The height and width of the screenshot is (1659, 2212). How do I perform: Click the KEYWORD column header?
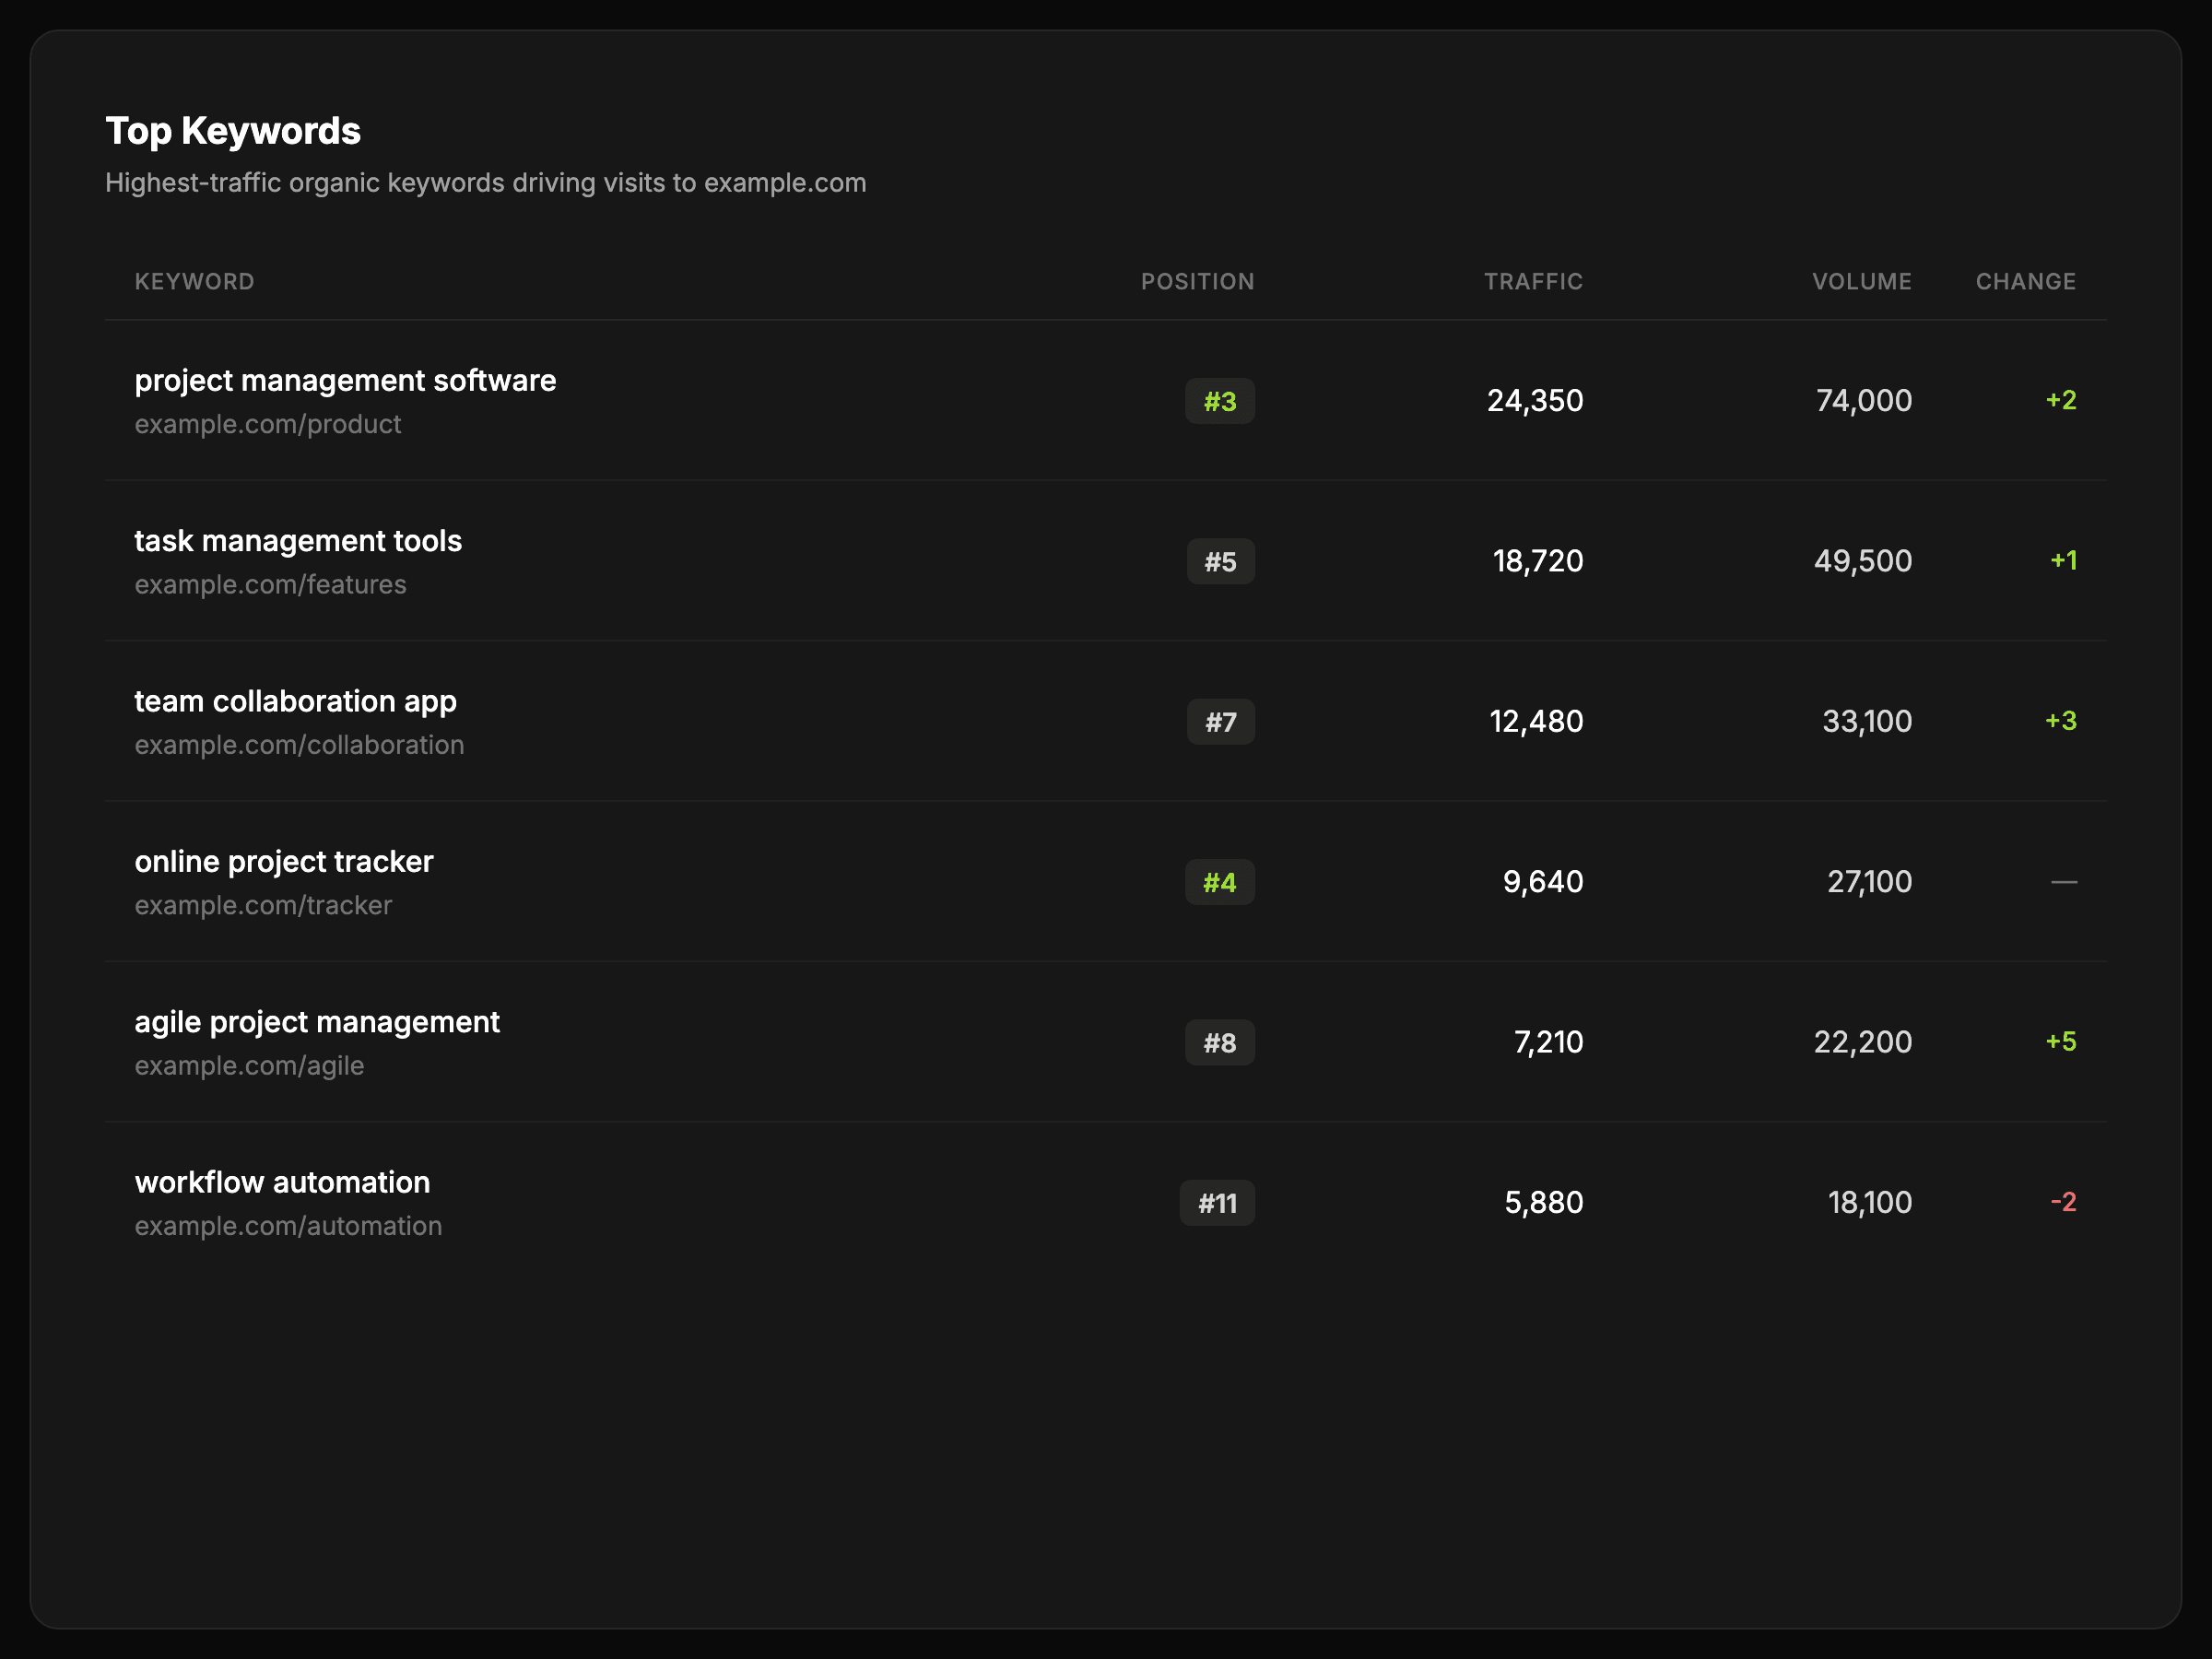(x=194, y=282)
